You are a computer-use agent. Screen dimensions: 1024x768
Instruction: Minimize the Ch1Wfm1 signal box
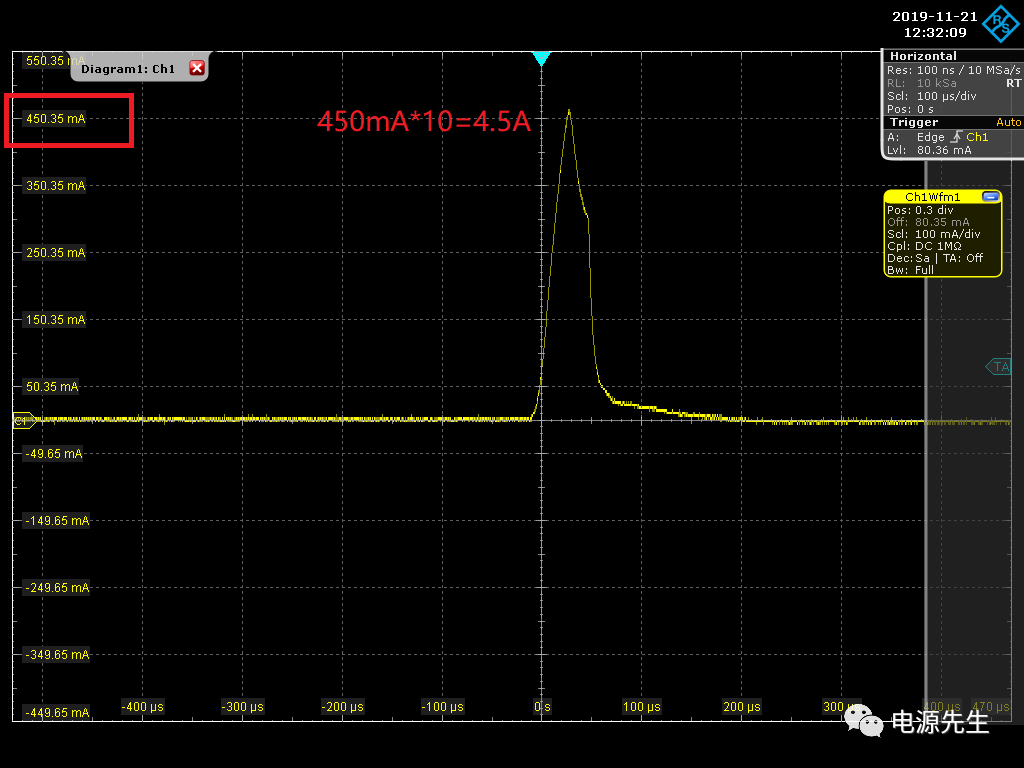990,197
